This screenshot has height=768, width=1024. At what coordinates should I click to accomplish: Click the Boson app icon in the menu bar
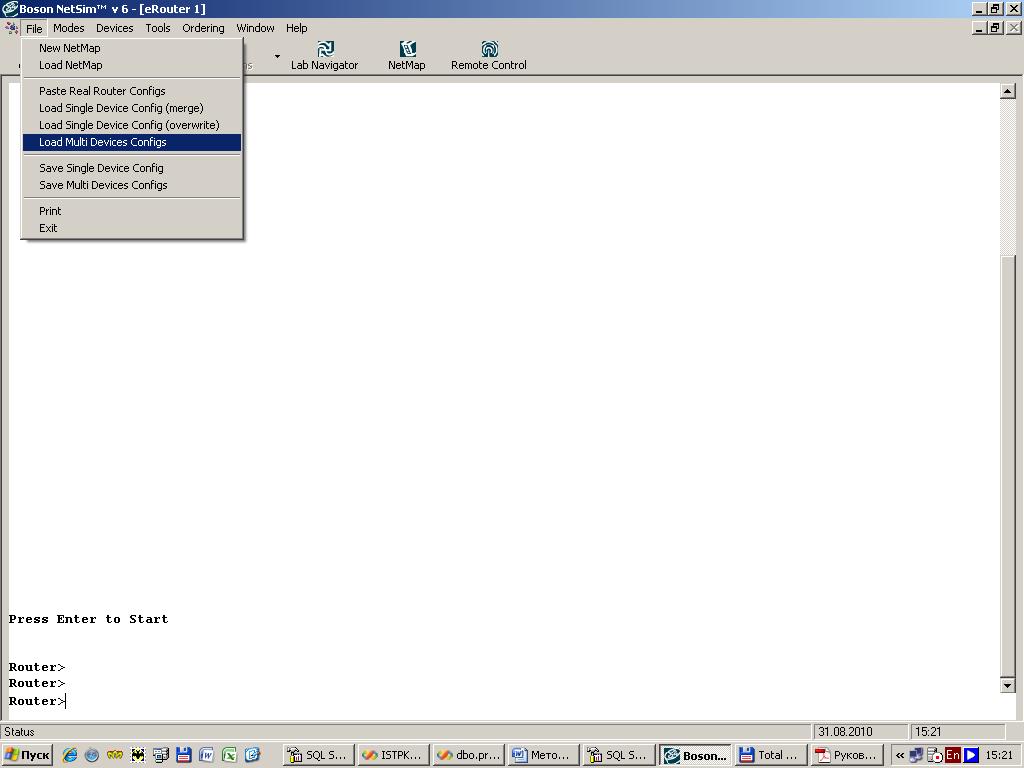(x=11, y=28)
